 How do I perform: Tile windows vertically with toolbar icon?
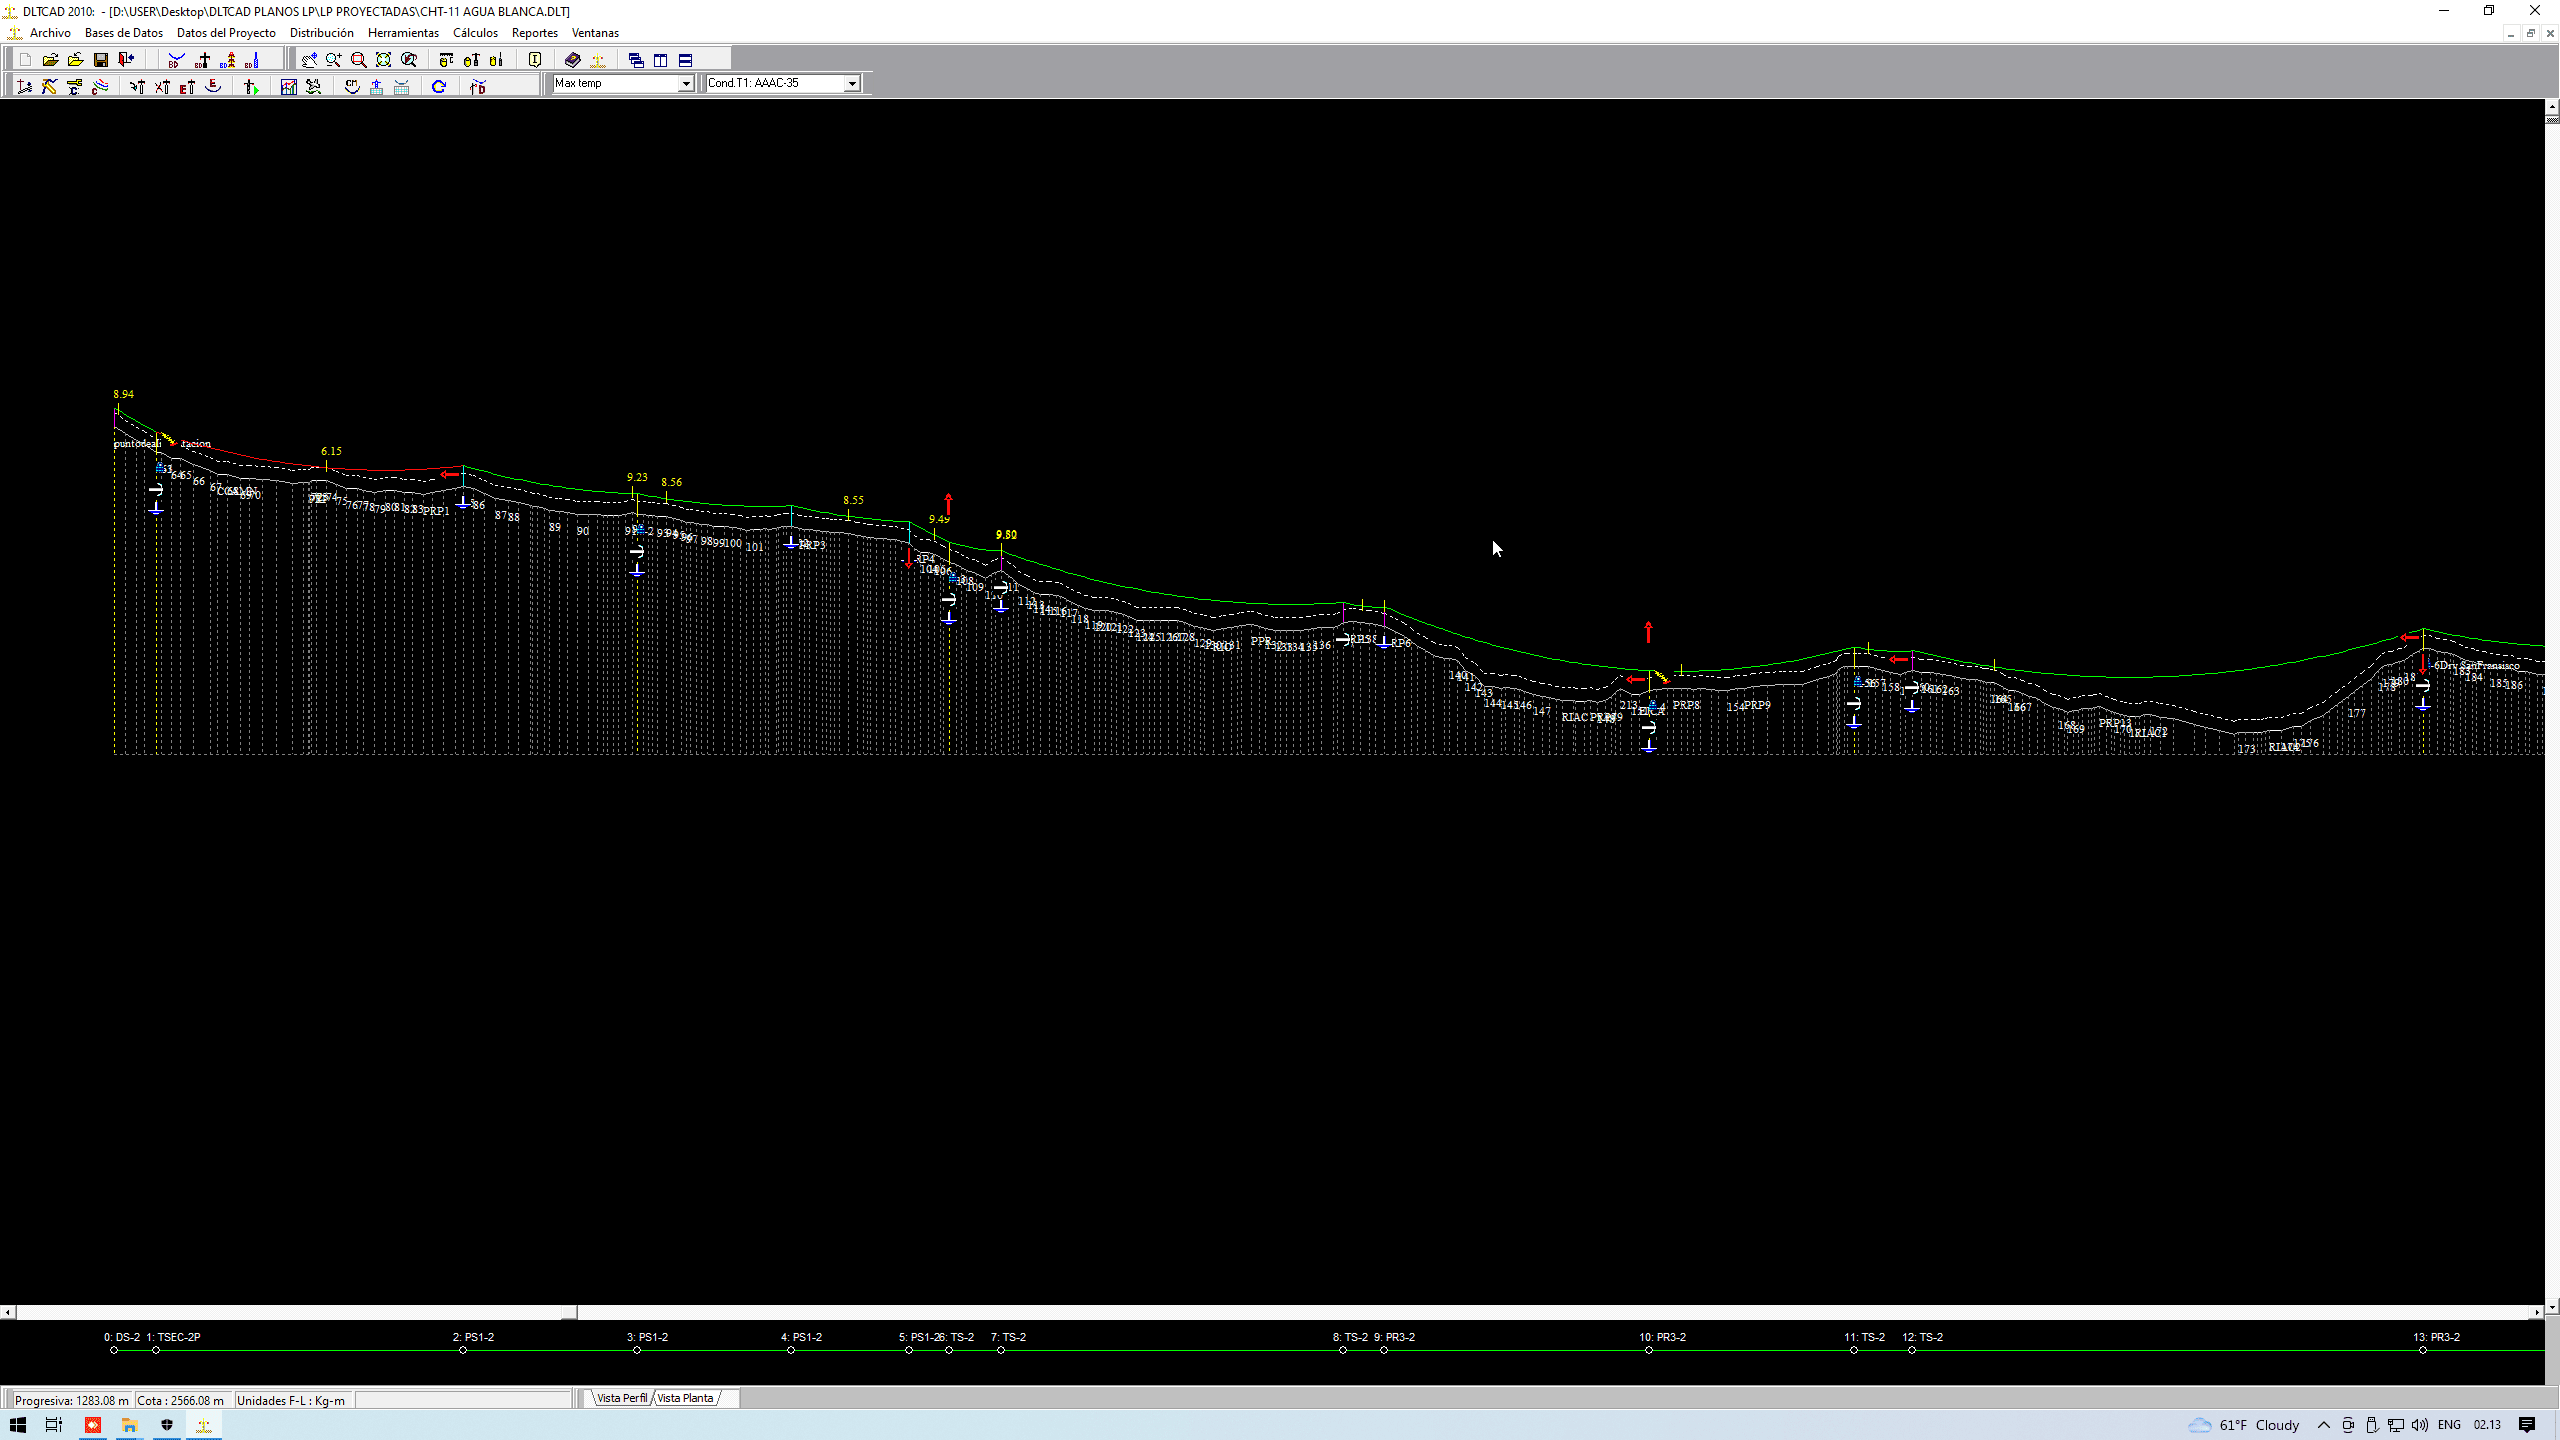click(661, 60)
